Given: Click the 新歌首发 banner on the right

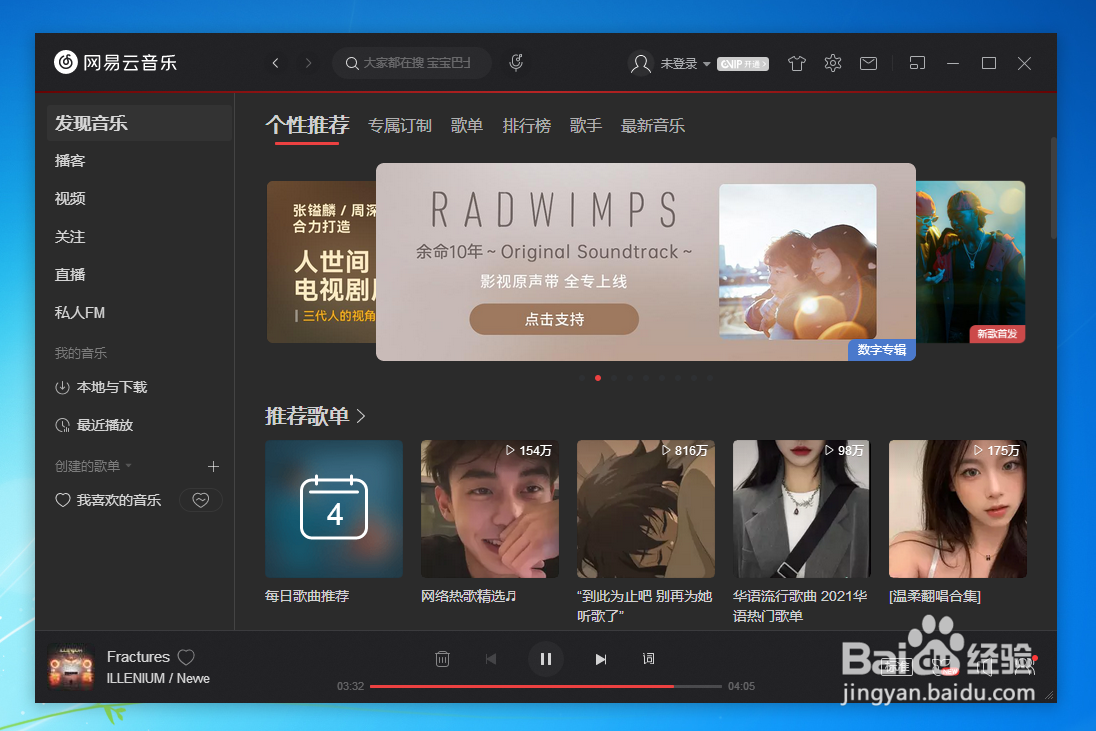Looking at the screenshot, I should pos(971,262).
